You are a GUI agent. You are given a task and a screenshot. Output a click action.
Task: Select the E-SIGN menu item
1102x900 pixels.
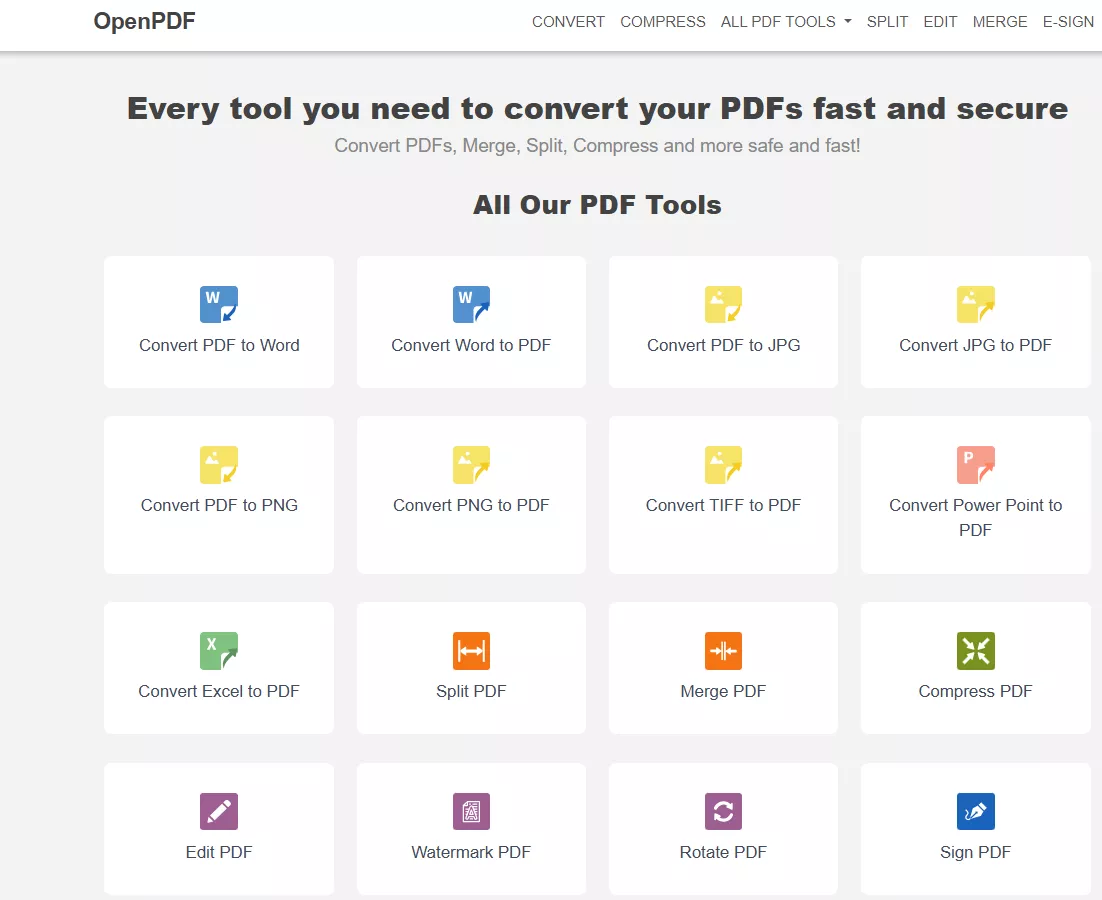(1068, 22)
